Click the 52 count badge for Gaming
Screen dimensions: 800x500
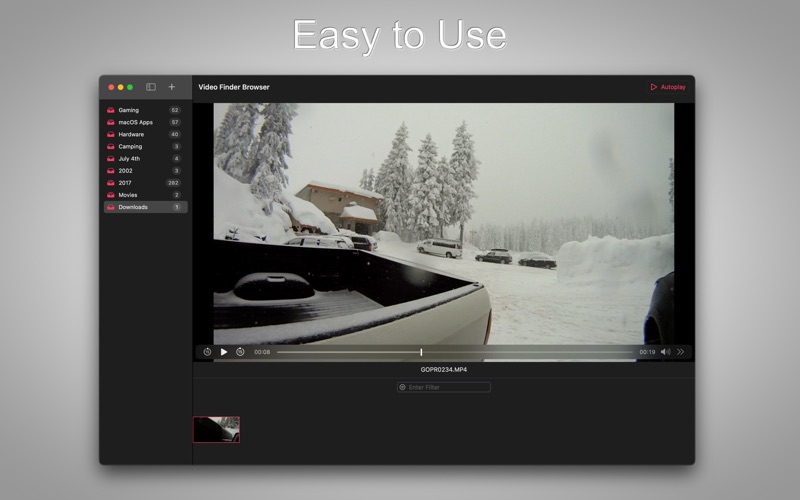tap(174, 110)
